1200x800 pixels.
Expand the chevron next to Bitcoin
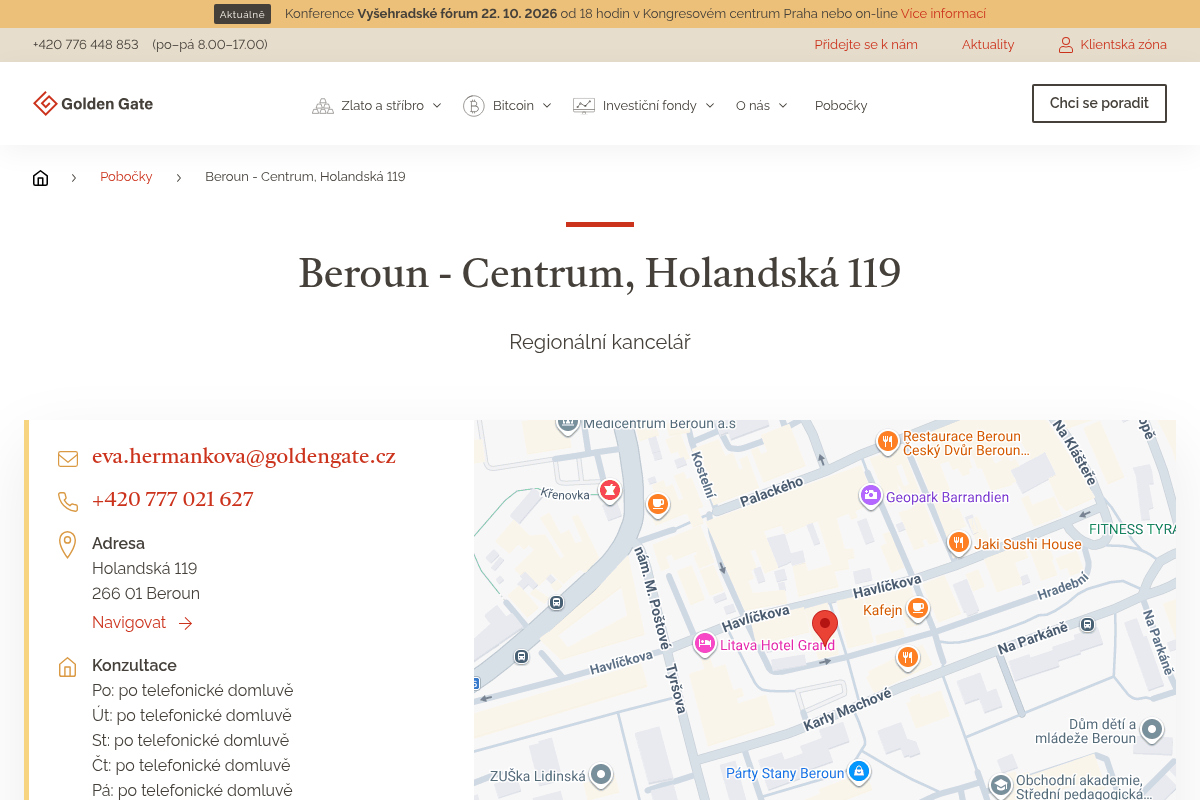click(x=547, y=105)
